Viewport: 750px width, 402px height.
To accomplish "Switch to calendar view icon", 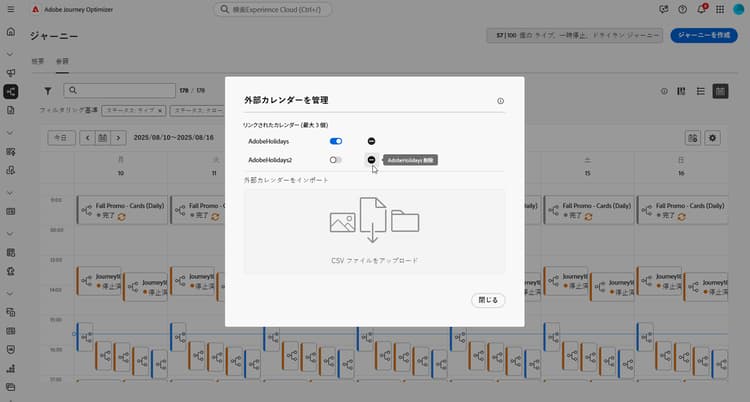I will (x=720, y=91).
